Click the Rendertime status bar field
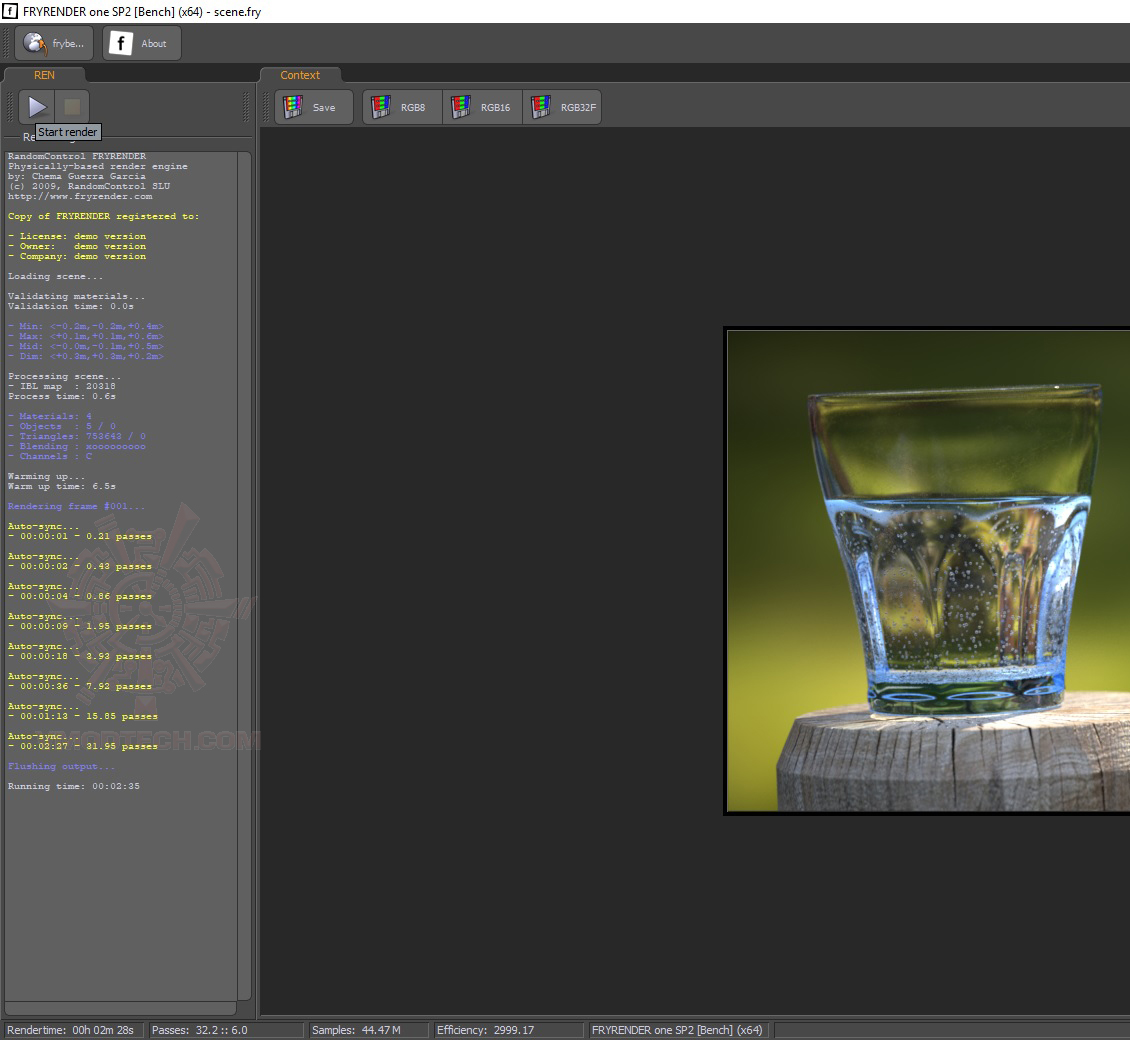This screenshot has width=1130, height=1040. (x=73, y=1030)
